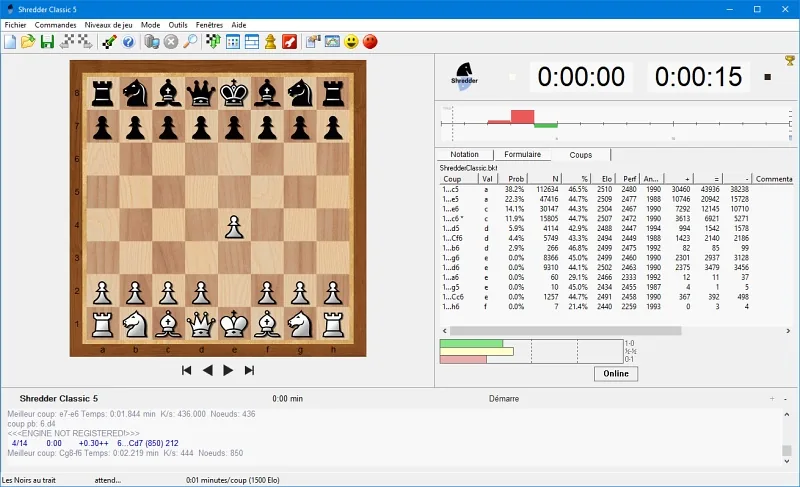Open position setup pencil-and-board icon
The width and height of the screenshot is (800, 487).
click(x=109, y=42)
